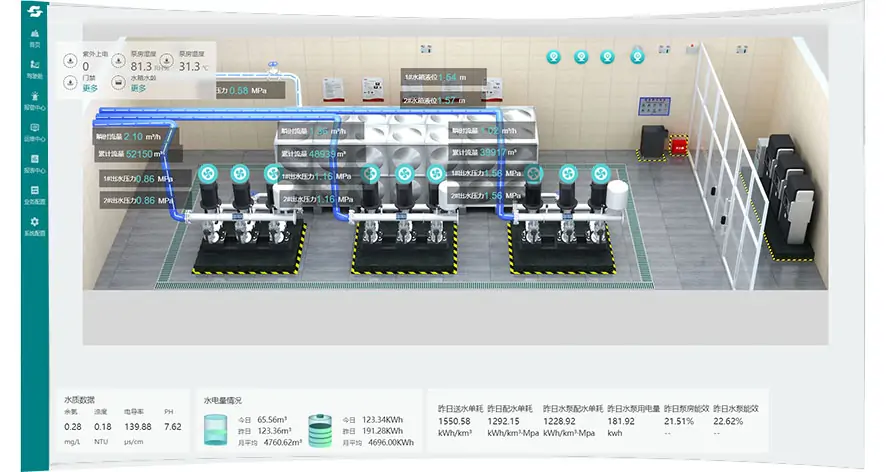Viewport: 886px width, 472px height.
Task: Click the app logo at top-left
Action: click(x=35, y=11)
